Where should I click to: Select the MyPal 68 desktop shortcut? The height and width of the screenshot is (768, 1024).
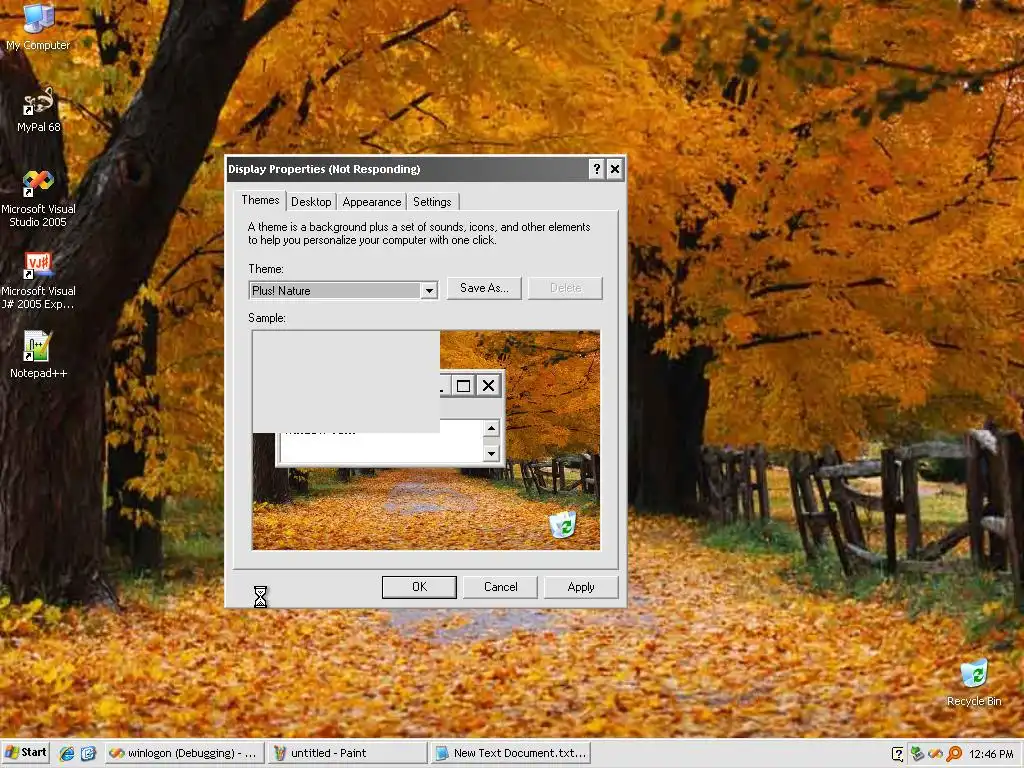tap(38, 110)
